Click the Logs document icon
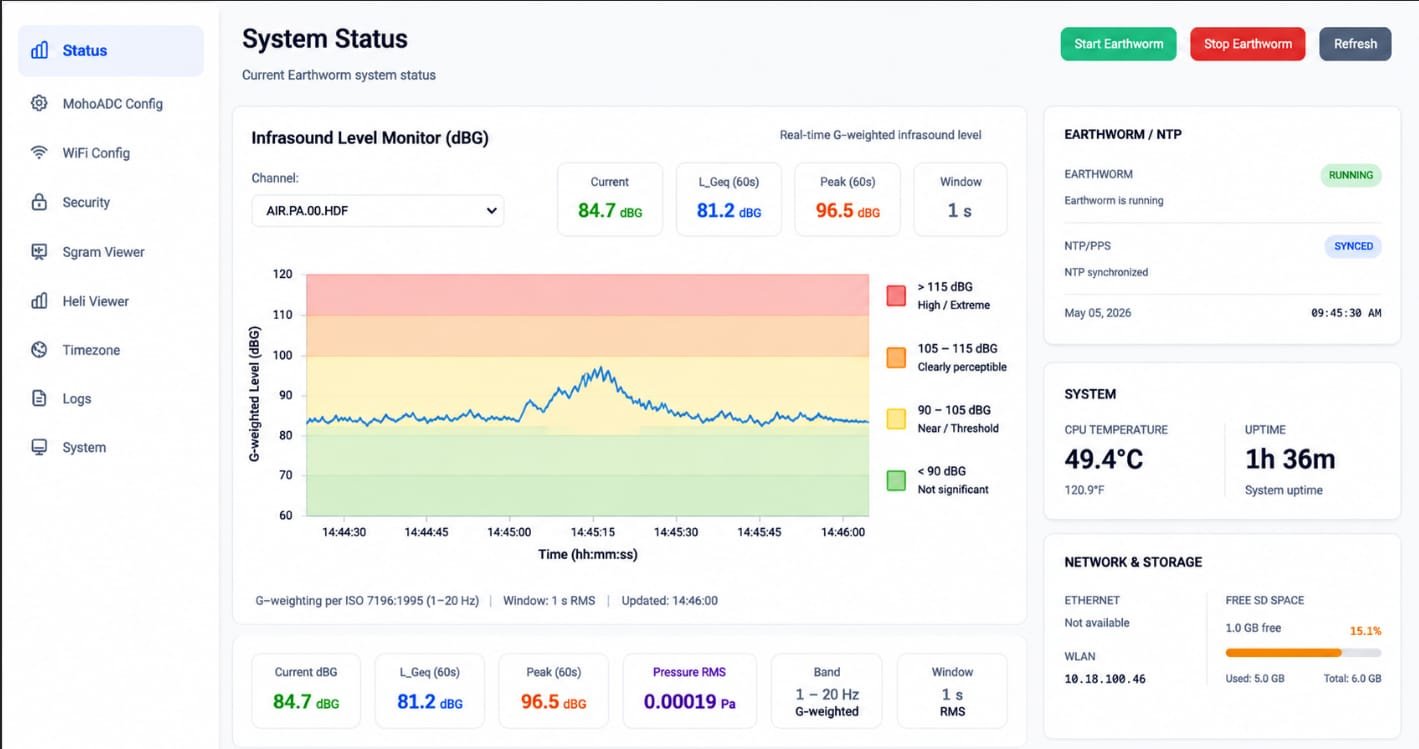 pyautogui.click(x=39, y=398)
